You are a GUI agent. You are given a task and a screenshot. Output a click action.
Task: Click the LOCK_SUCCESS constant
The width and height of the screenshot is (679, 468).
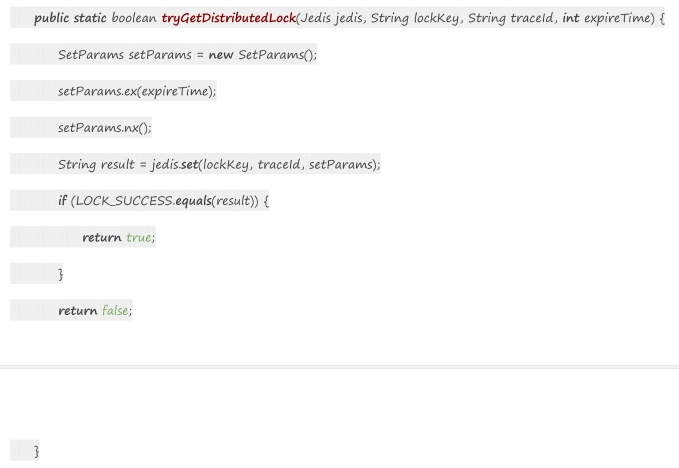(x=122, y=201)
